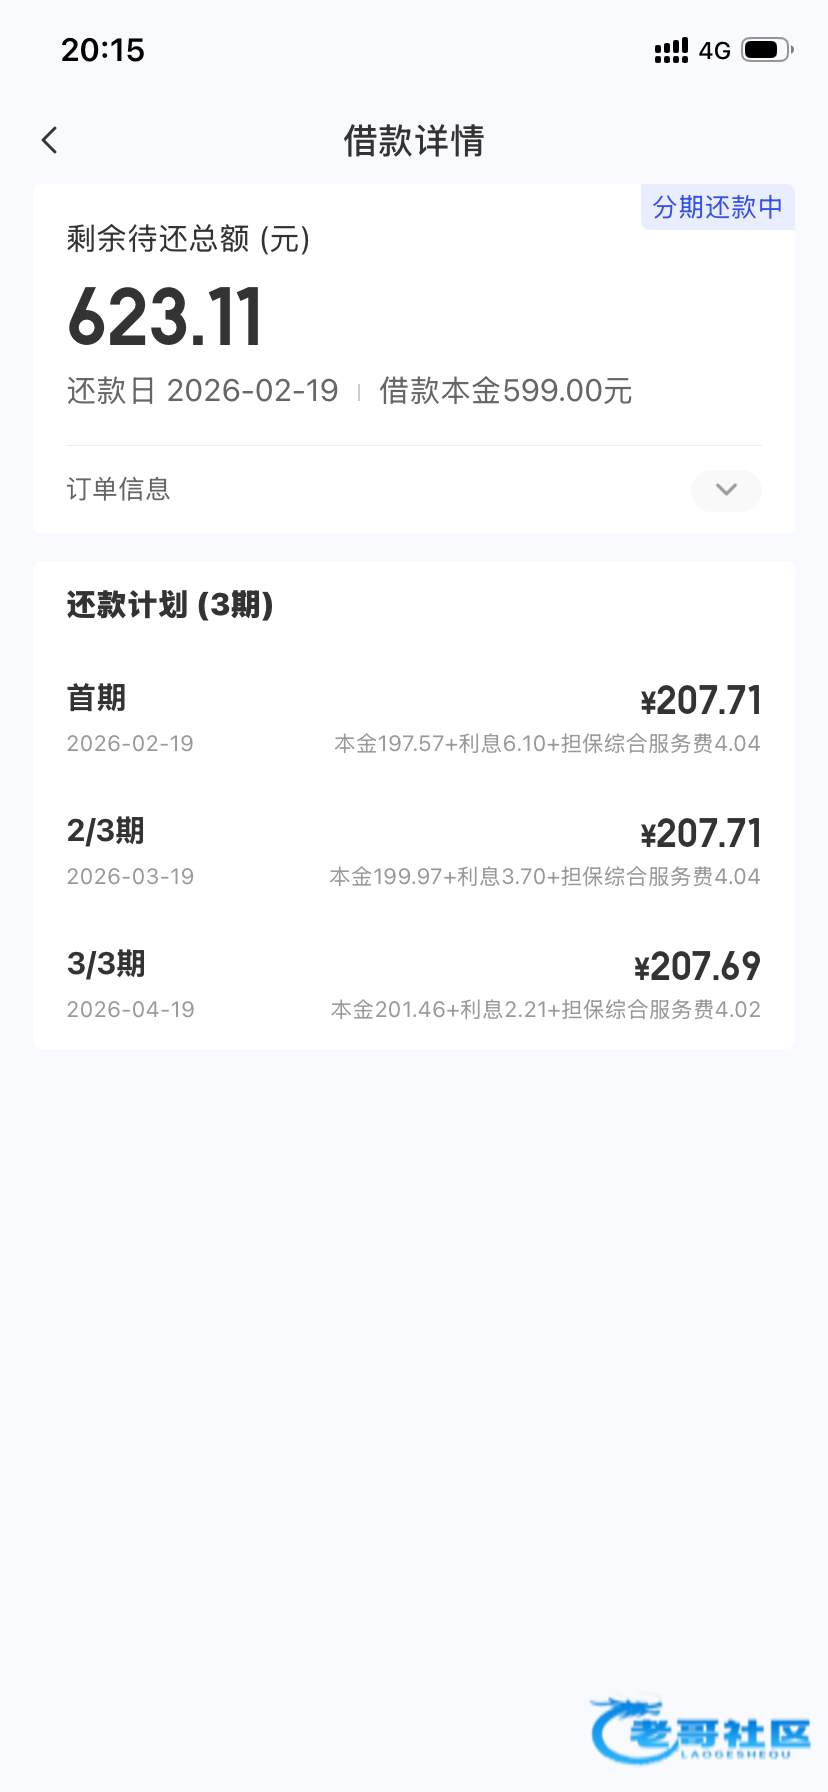This screenshot has height=1792, width=828.
Task: Click the 分期还款中 status badge
Action: pos(717,207)
